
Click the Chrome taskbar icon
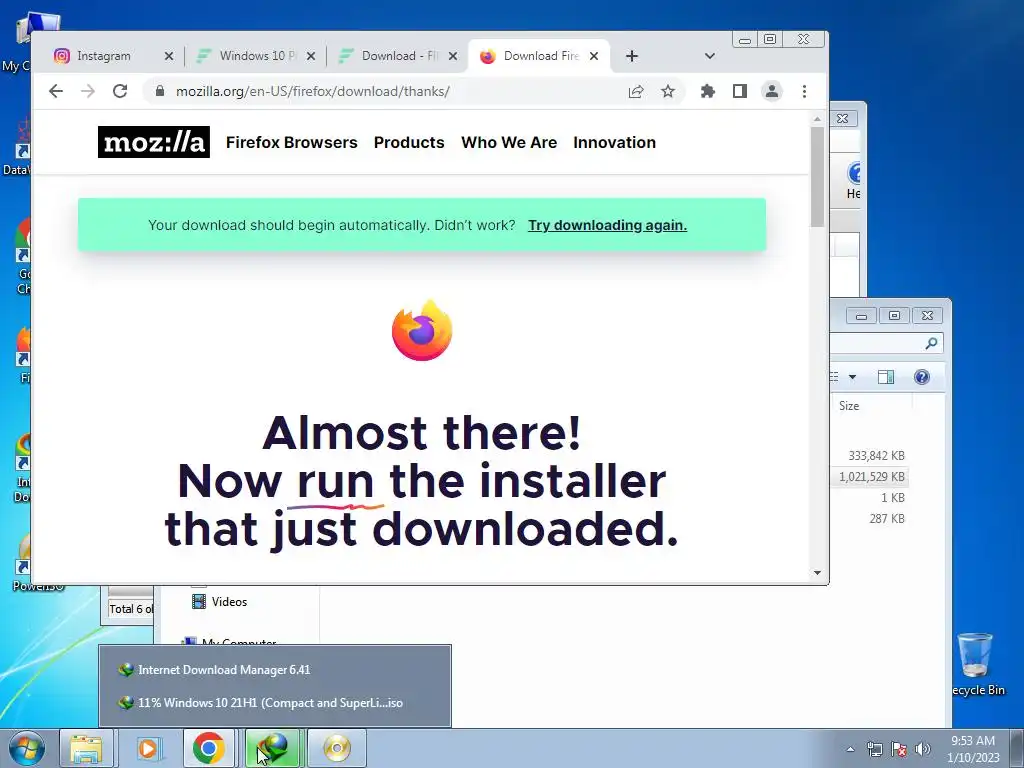[x=209, y=748]
